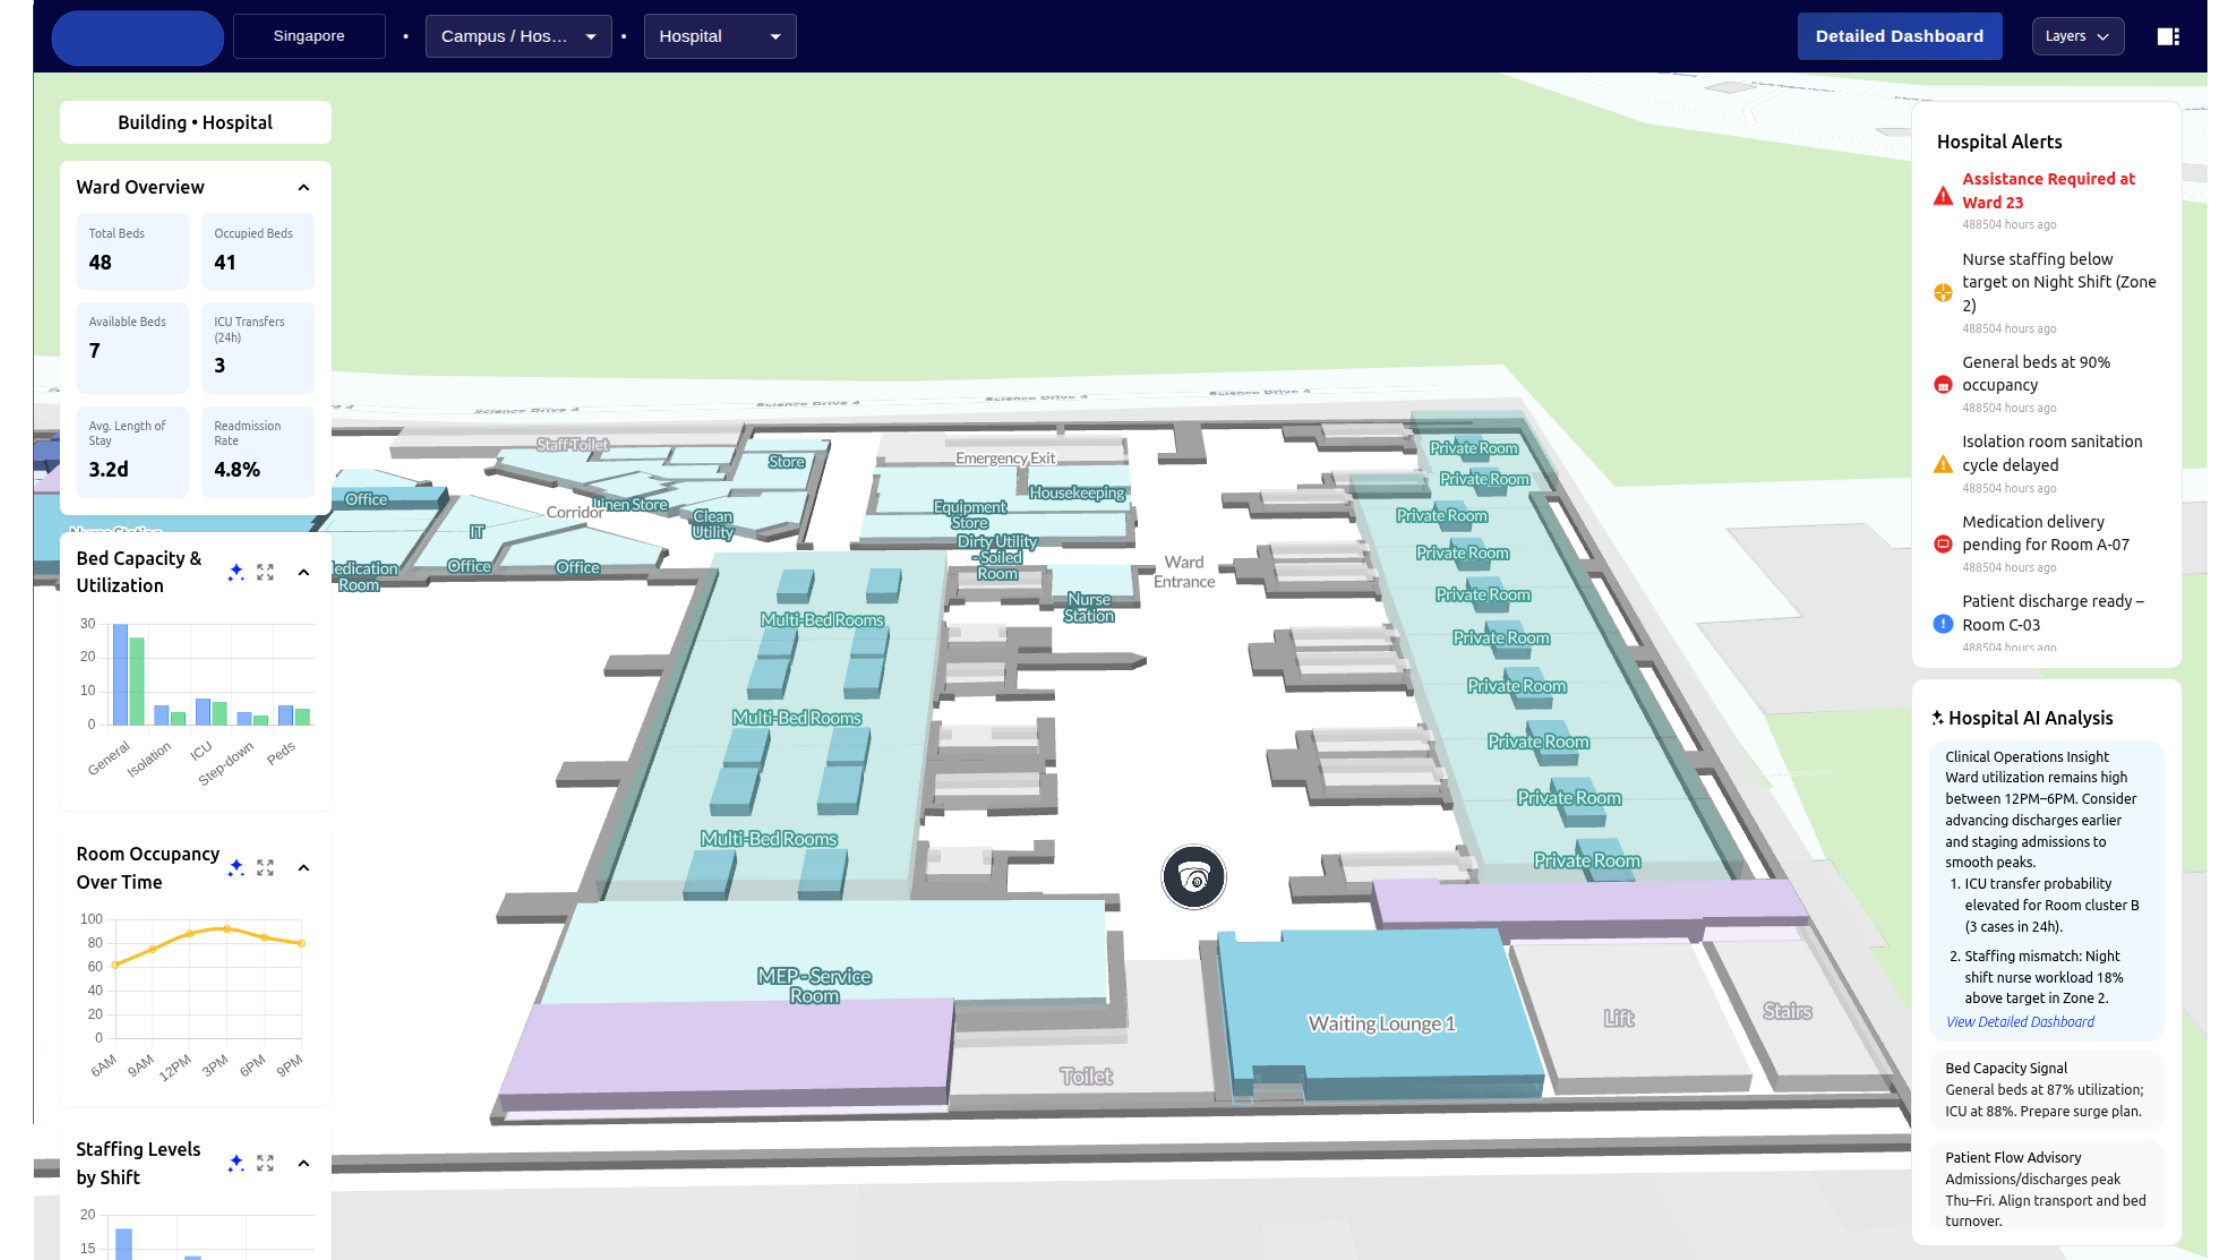Click red icon beside medication delivery alert
The width and height of the screenshot is (2240, 1260).
click(1943, 544)
